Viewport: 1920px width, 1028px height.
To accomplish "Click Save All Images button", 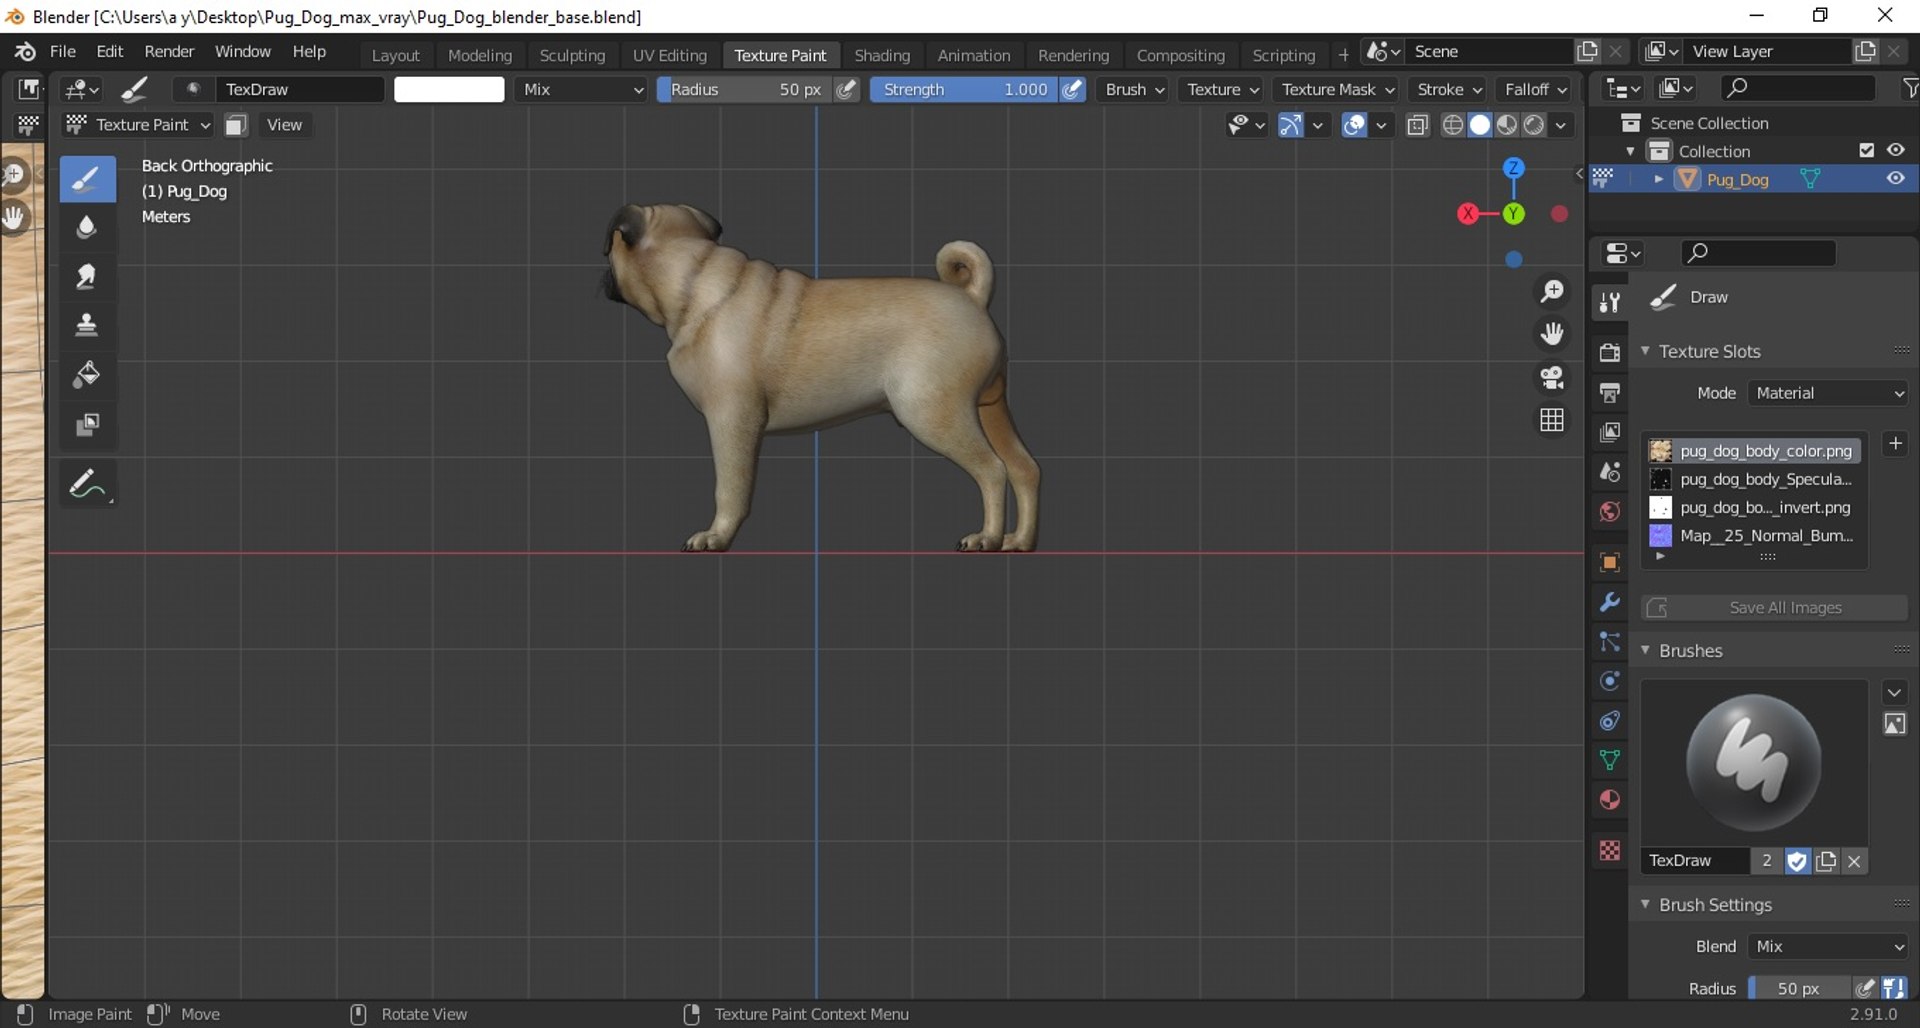I will tap(1774, 608).
